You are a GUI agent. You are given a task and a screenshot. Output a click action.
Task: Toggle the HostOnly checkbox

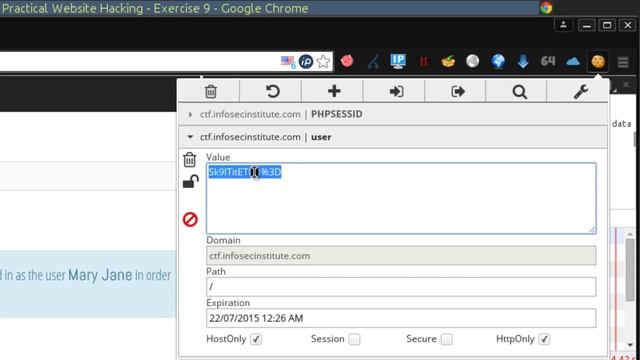[x=256, y=339]
